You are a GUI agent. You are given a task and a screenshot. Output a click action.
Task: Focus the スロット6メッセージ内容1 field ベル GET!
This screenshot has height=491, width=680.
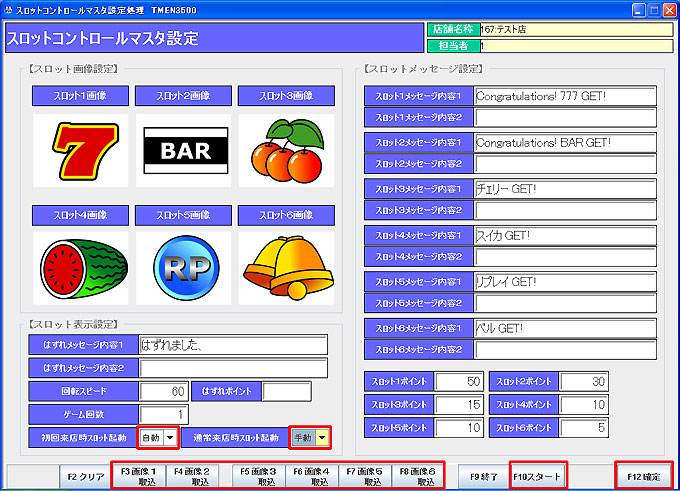coord(565,329)
